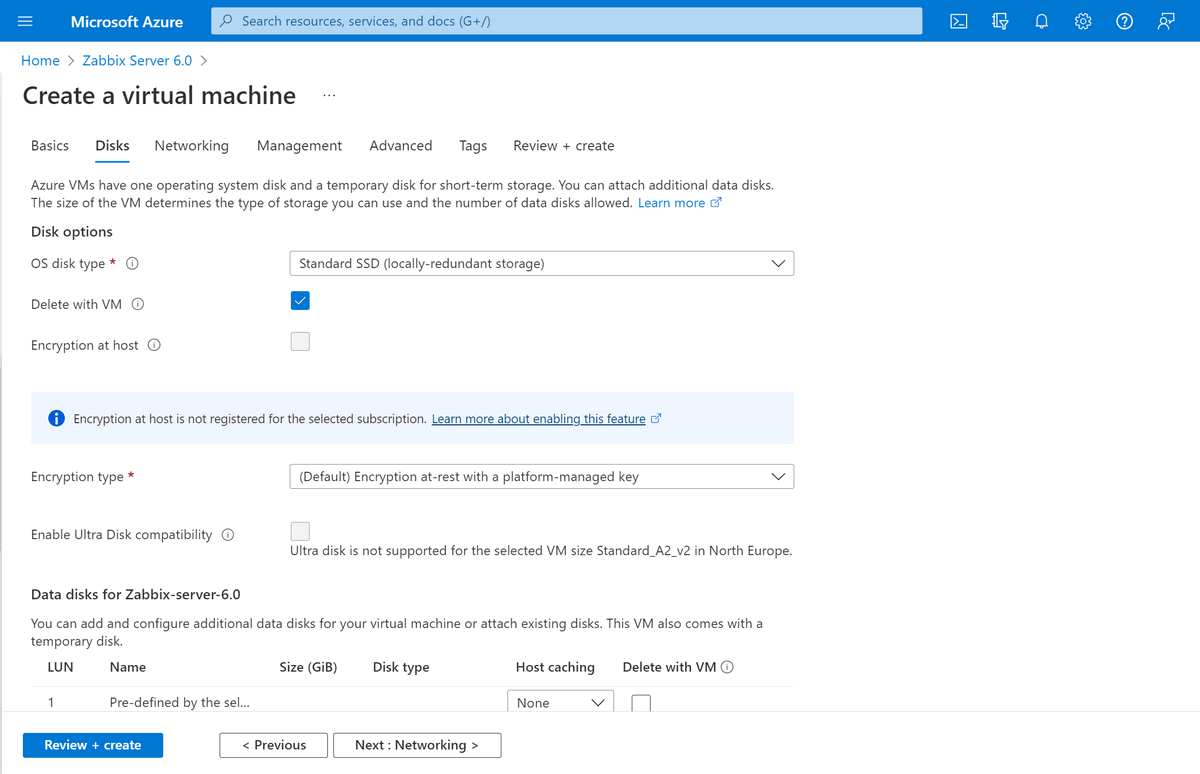Toggle the Encryption at host checkbox

[x=300, y=341]
